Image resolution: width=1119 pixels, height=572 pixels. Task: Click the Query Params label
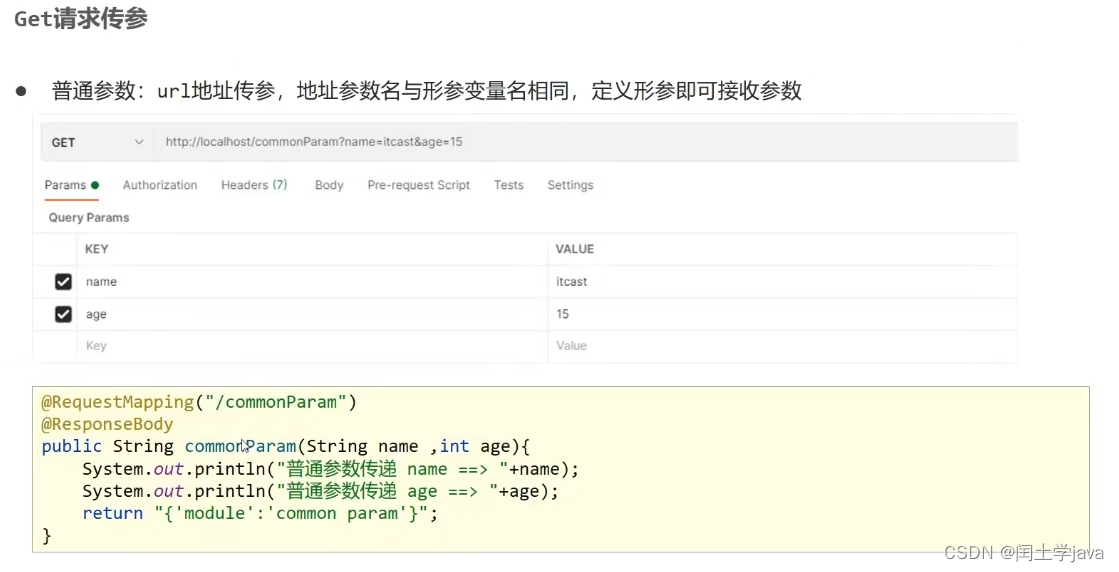coord(88,218)
